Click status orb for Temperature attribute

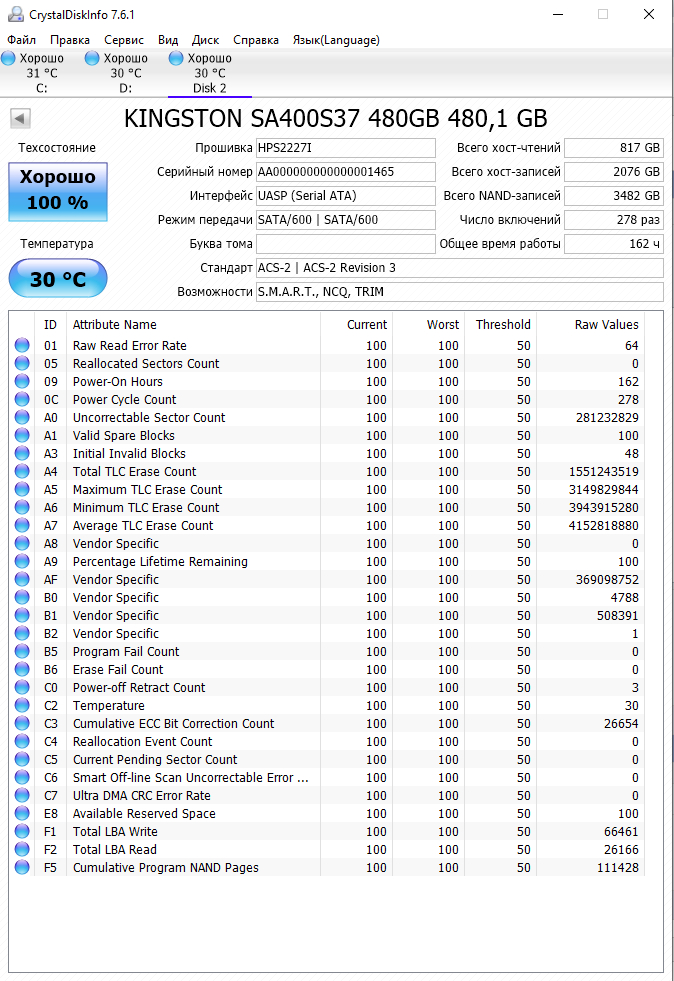(22, 705)
